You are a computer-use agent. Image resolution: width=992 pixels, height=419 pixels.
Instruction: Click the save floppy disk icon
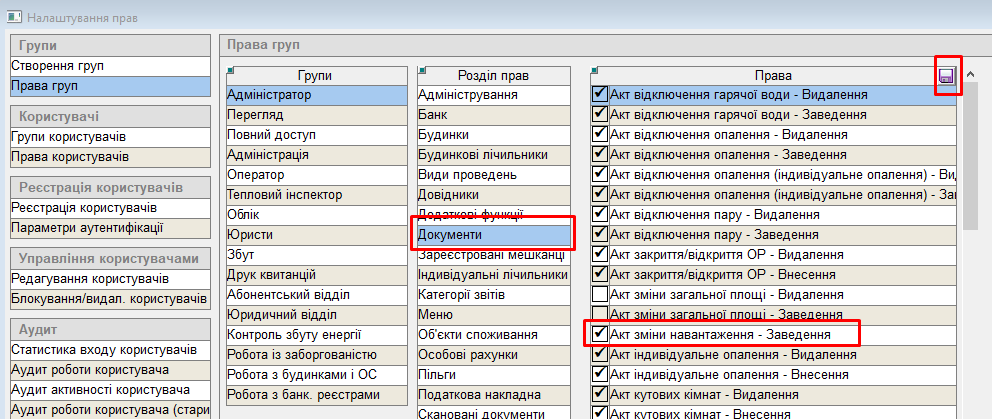pos(947,76)
